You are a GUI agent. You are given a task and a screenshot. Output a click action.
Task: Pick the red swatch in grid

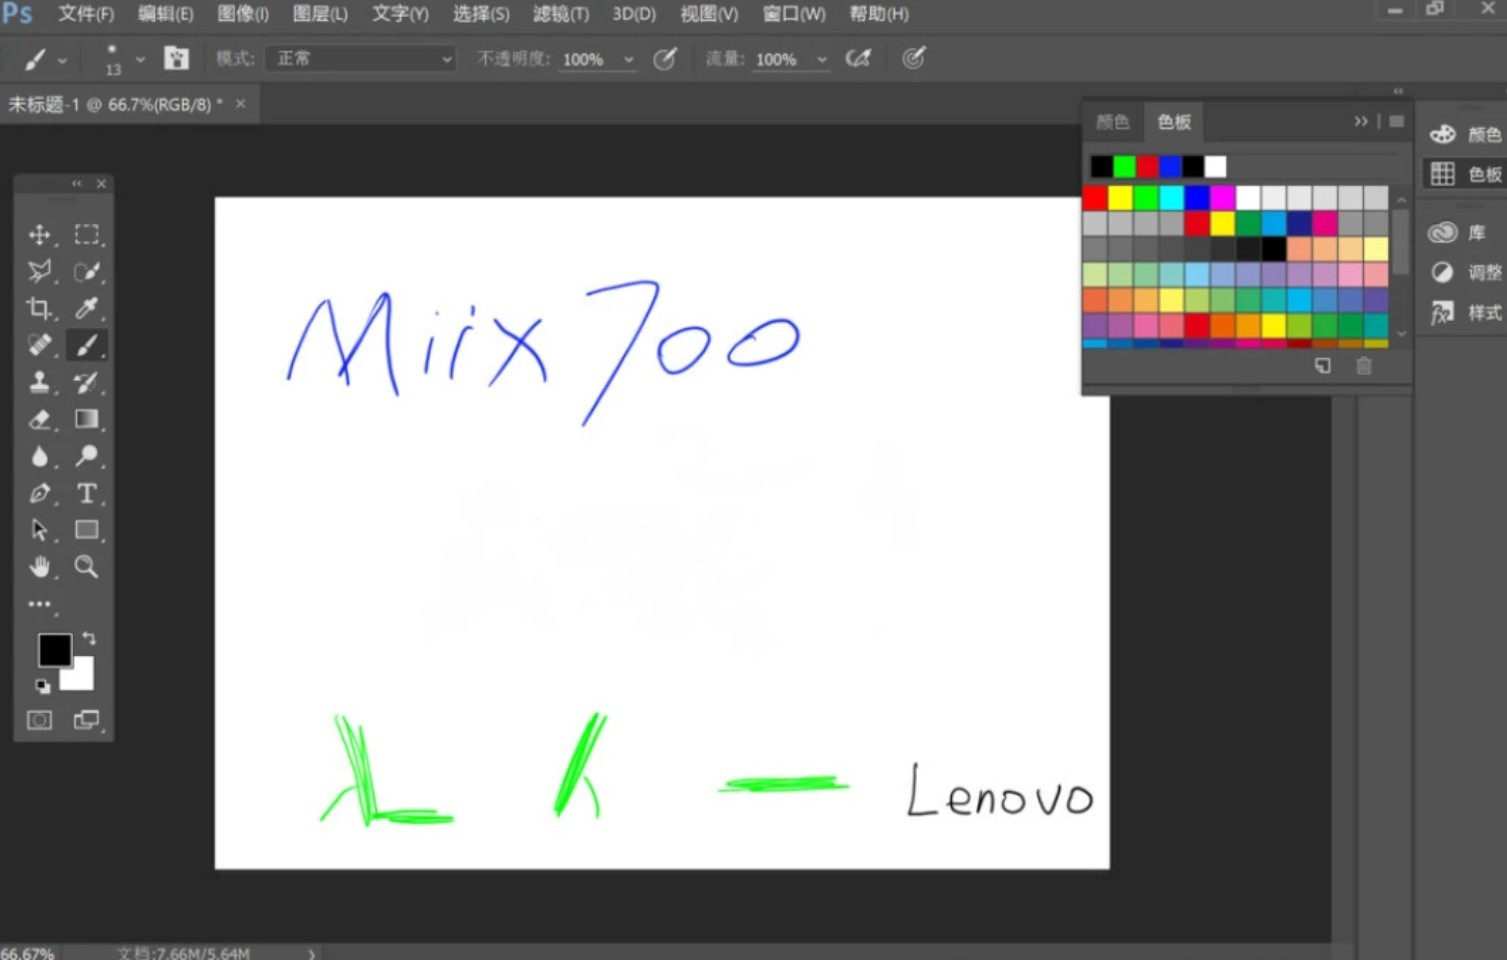1095,197
